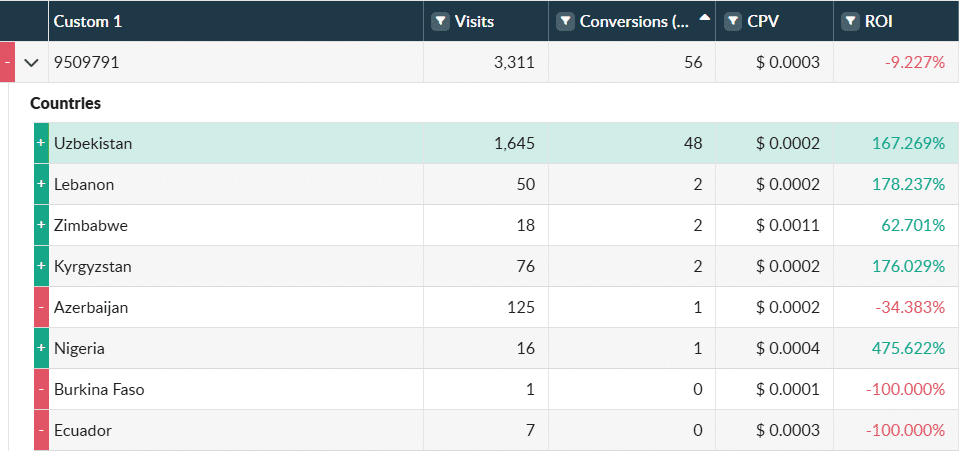Toggle the Ecuador row red minus marker
This screenshot has height=451, width=959.
click(x=41, y=431)
